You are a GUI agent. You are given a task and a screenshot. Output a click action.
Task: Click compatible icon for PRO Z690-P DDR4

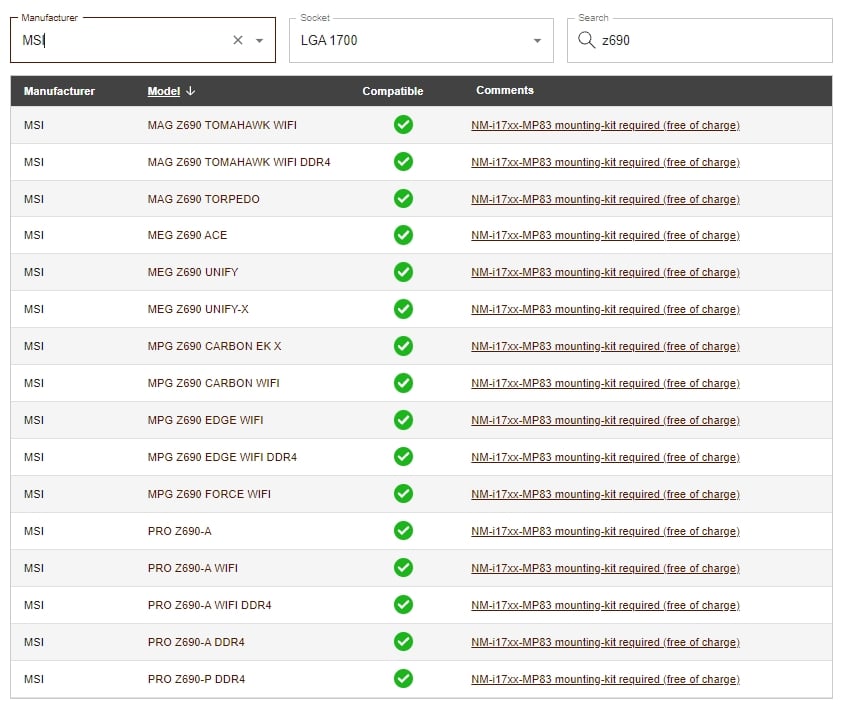403,679
